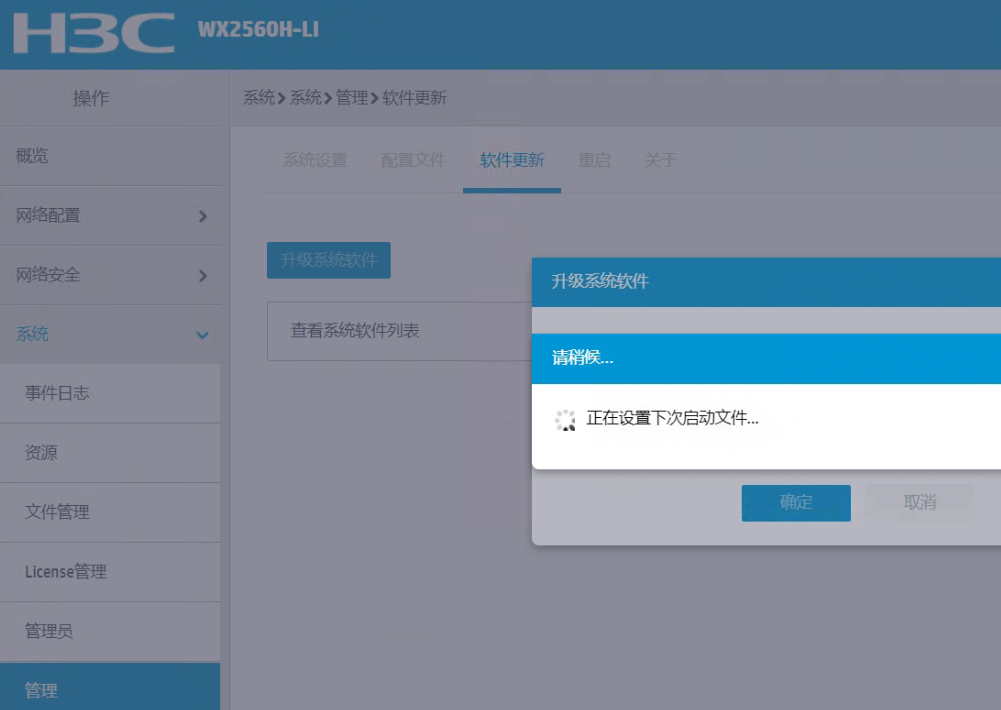The image size is (1001, 710).
Task: Switch to the 软件更新 tab
Action: (512, 160)
